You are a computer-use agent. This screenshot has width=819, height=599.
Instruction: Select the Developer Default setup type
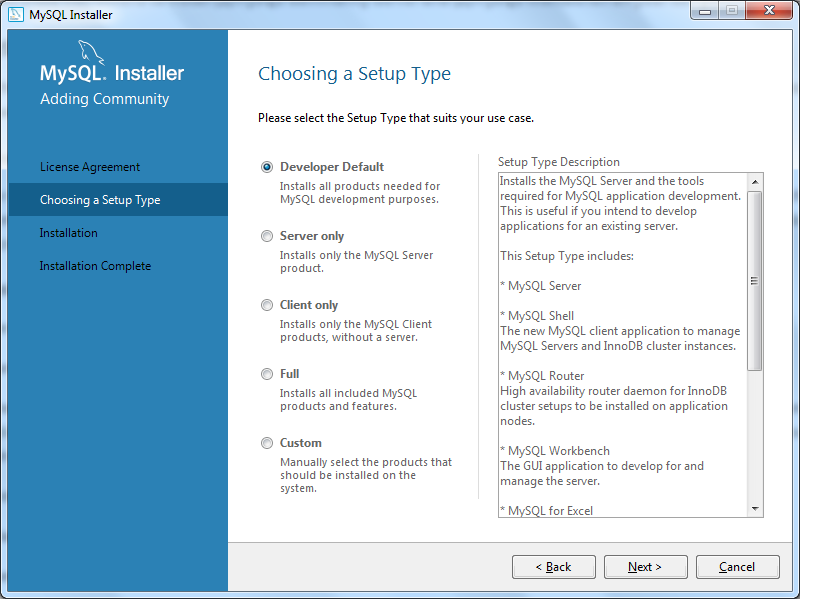coord(266,166)
